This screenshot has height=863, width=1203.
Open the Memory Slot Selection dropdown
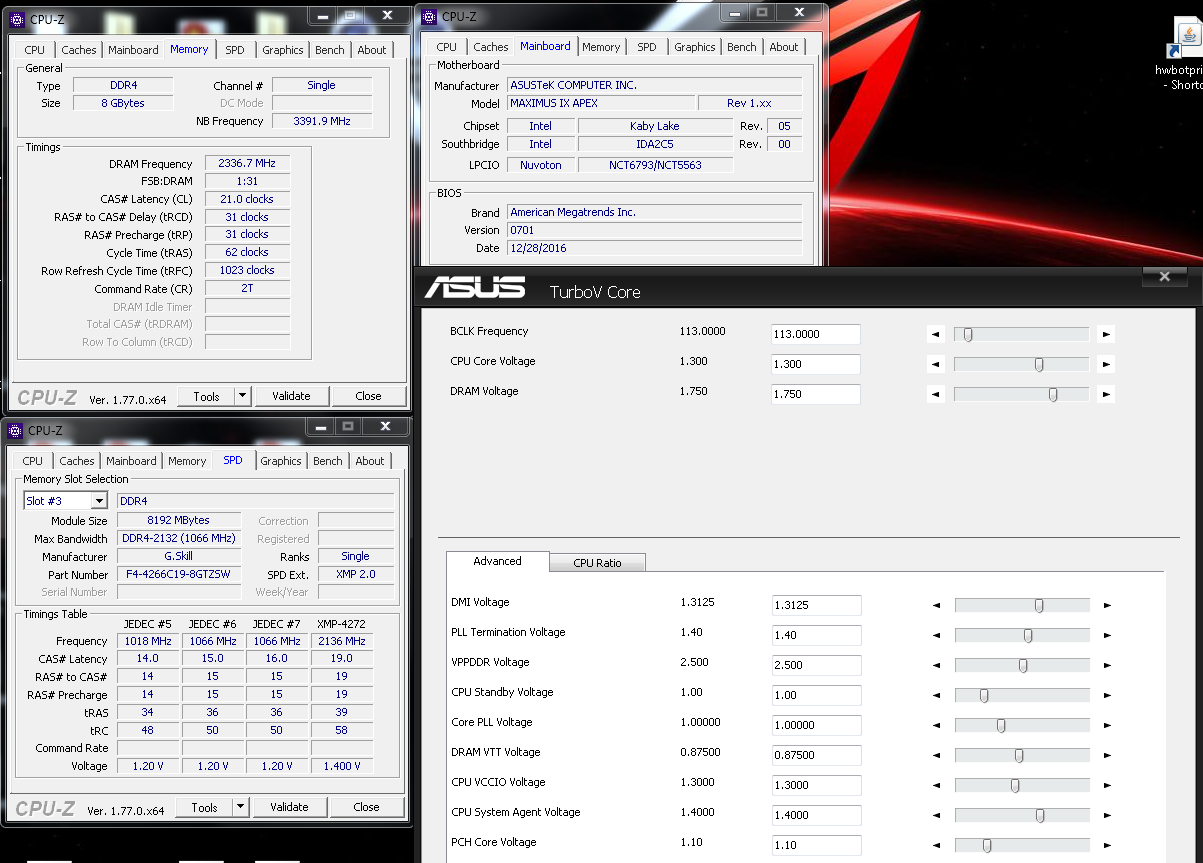(x=65, y=501)
